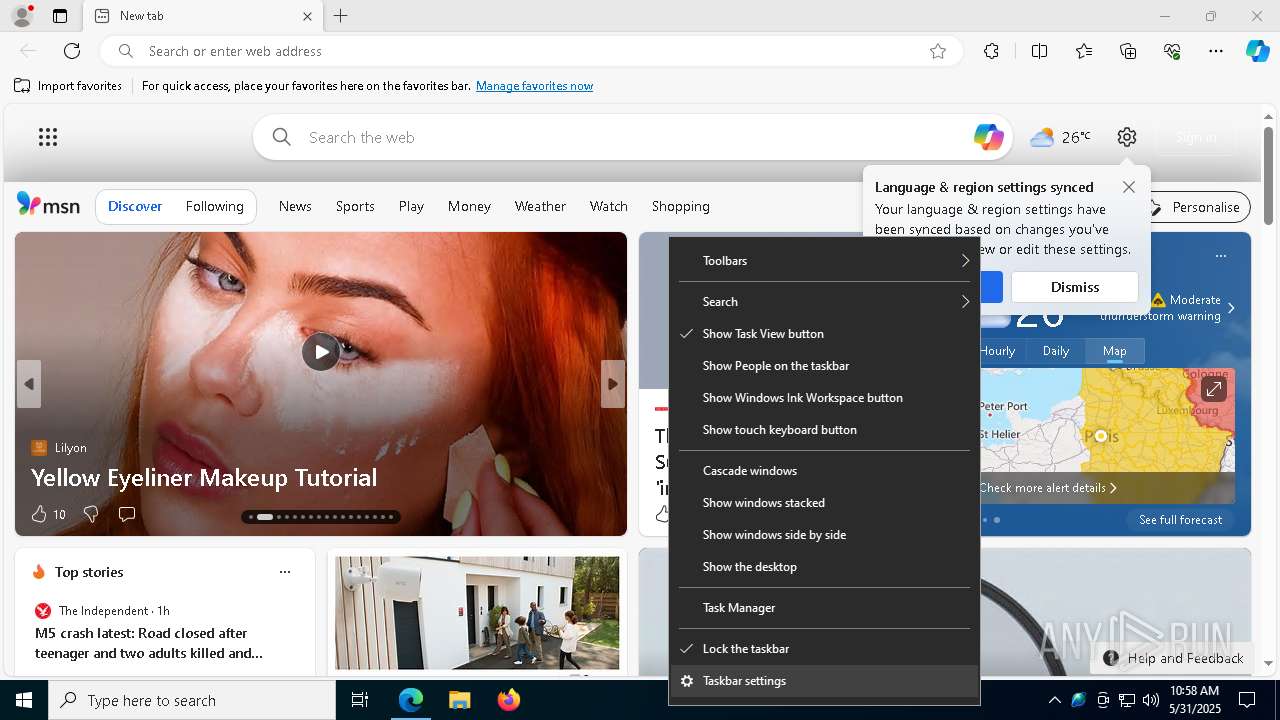Open the volume control in system tray
1280x720 pixels.
(x=1150, y=700)
